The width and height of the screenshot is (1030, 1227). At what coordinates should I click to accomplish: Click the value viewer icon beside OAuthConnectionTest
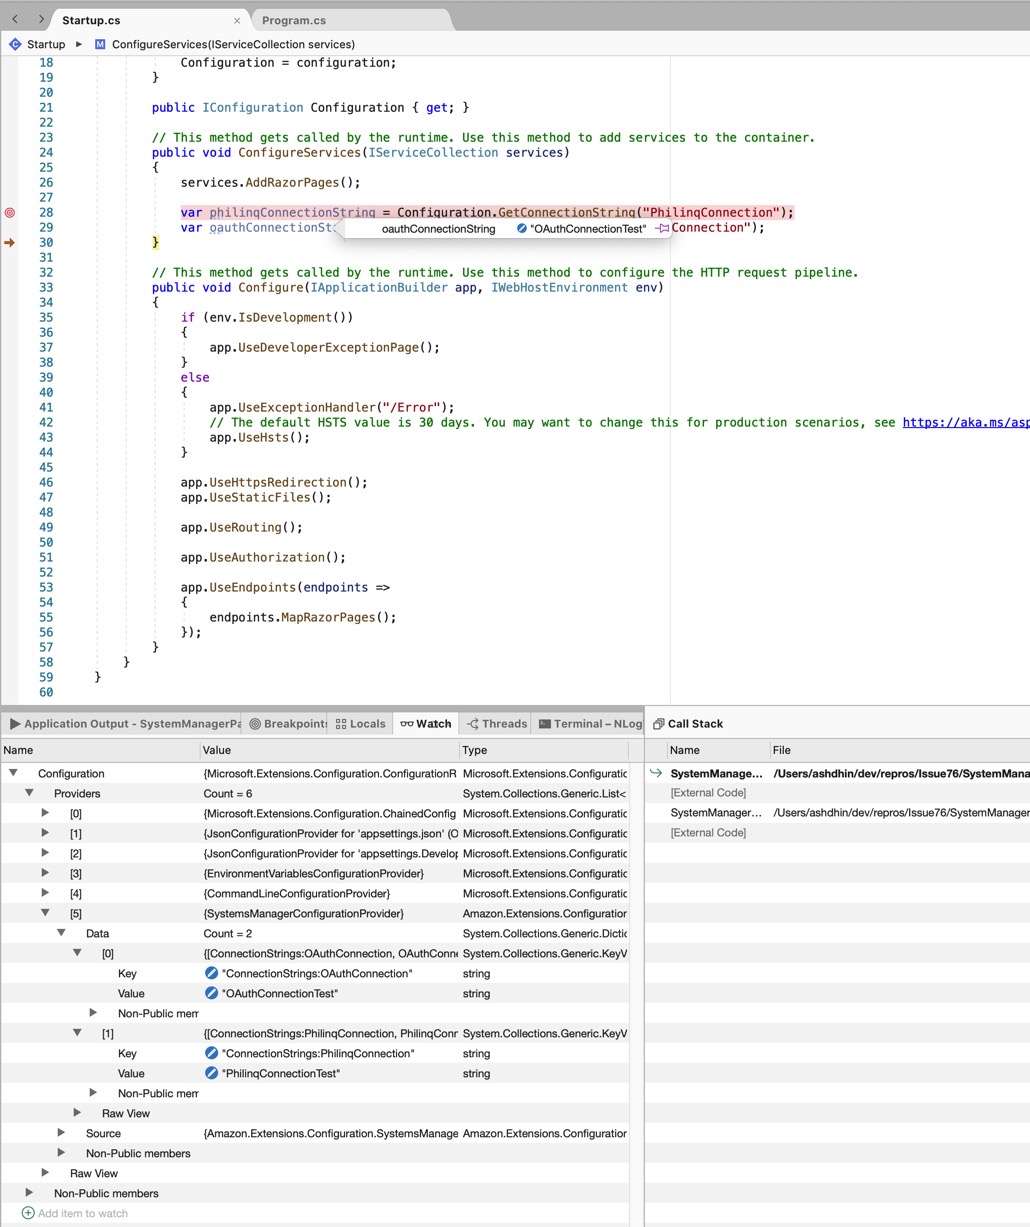[x=210, y=993]
